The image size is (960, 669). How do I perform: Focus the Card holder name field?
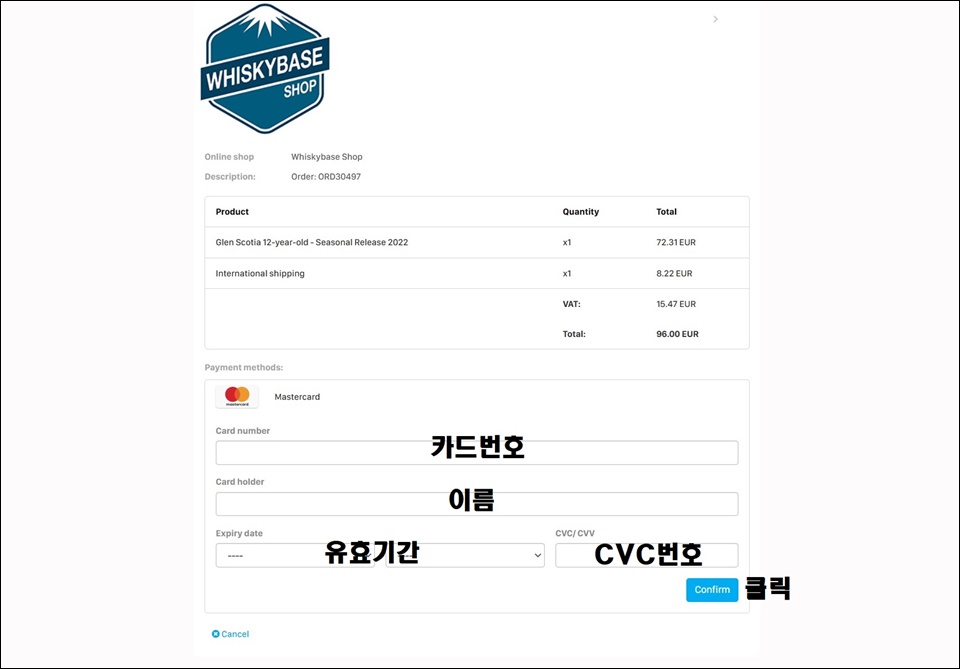coord(476,504)
